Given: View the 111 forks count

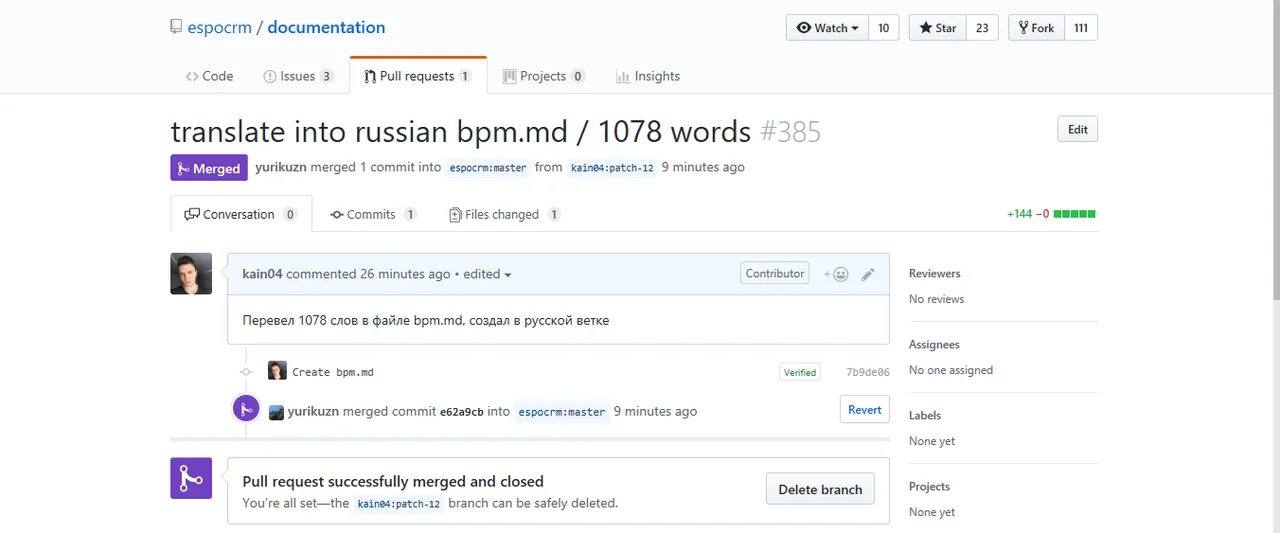Looking at the screenshot, I should pyautogui.click(x=1081, y=28).
